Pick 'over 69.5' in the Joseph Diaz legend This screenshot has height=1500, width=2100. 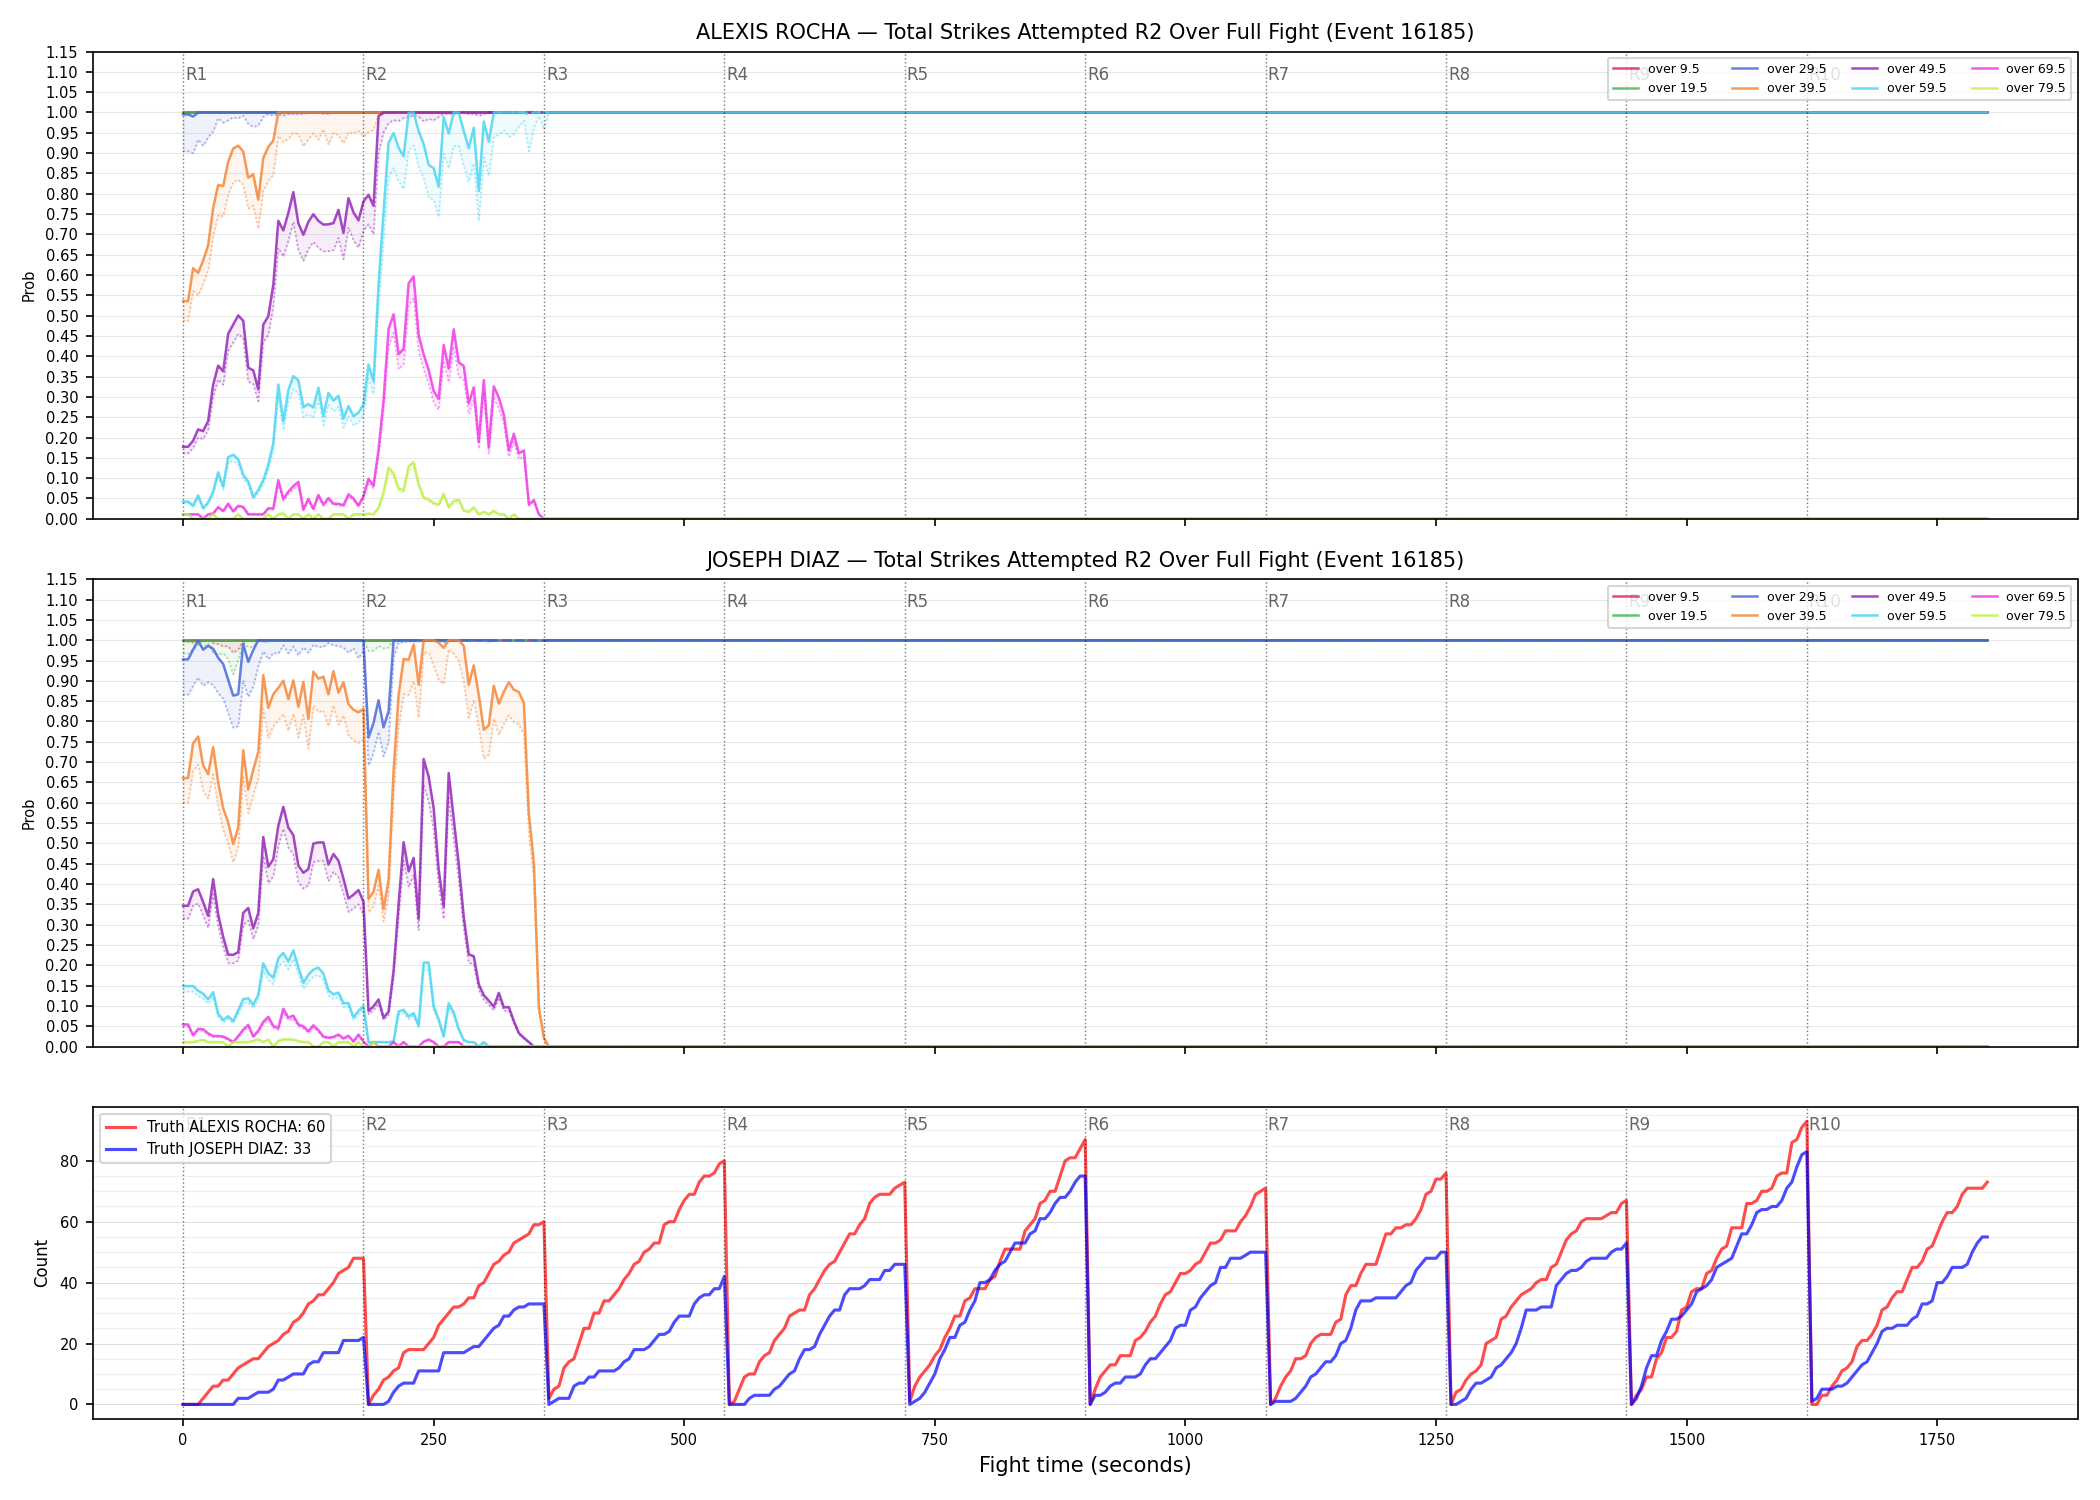[2017, 597]
